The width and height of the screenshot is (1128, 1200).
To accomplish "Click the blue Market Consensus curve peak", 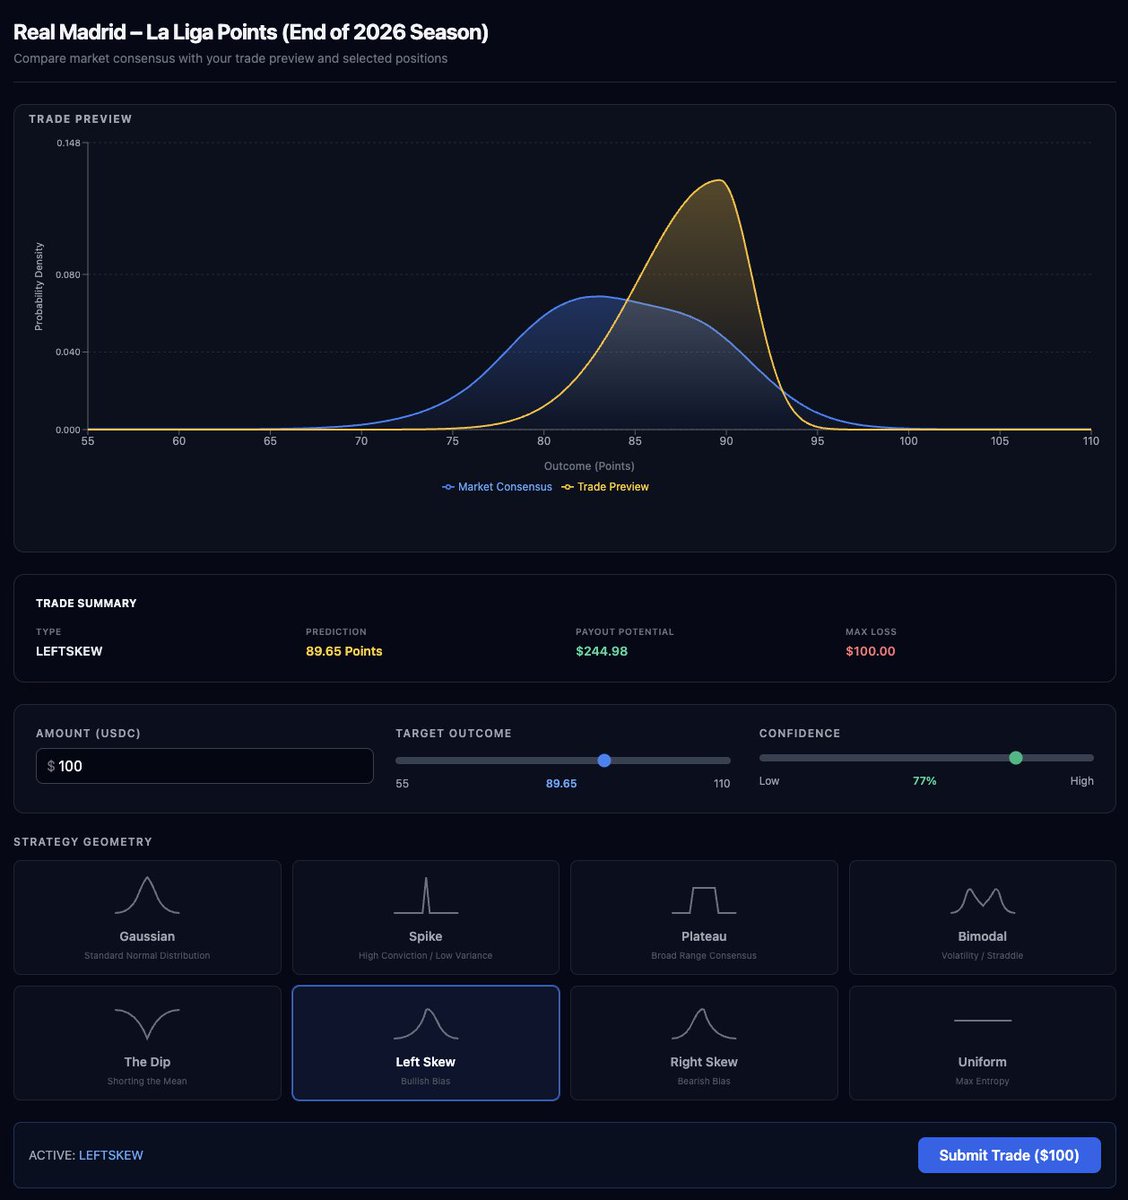I will click(598, 296).
